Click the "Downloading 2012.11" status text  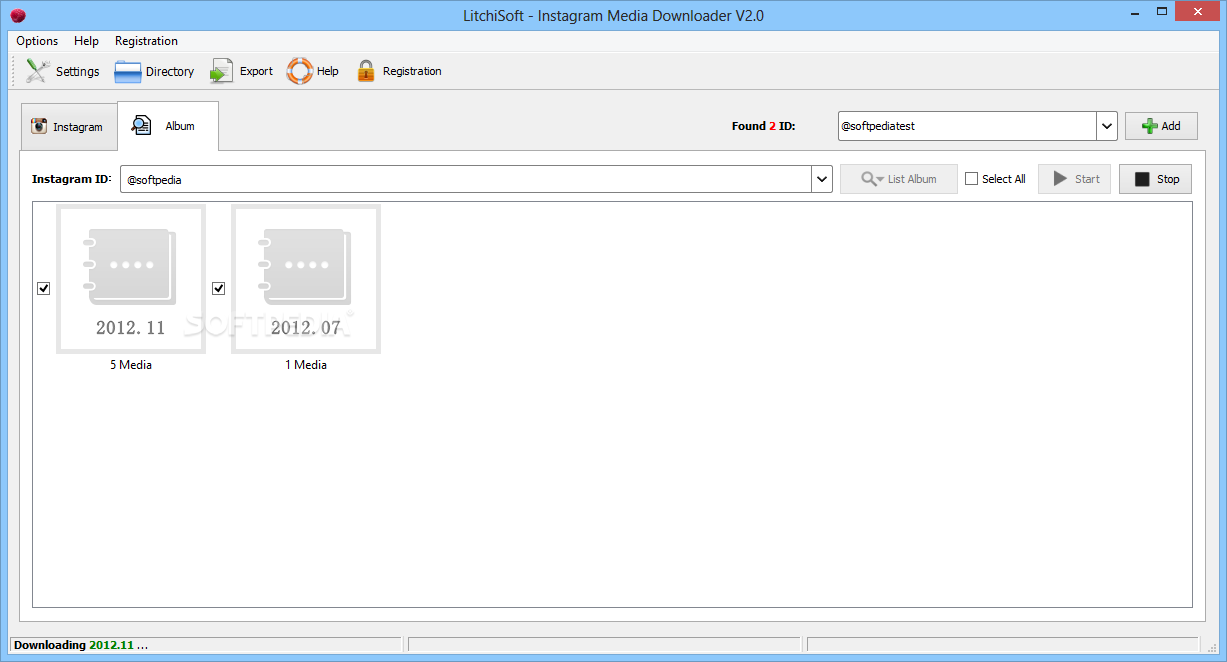81,645
